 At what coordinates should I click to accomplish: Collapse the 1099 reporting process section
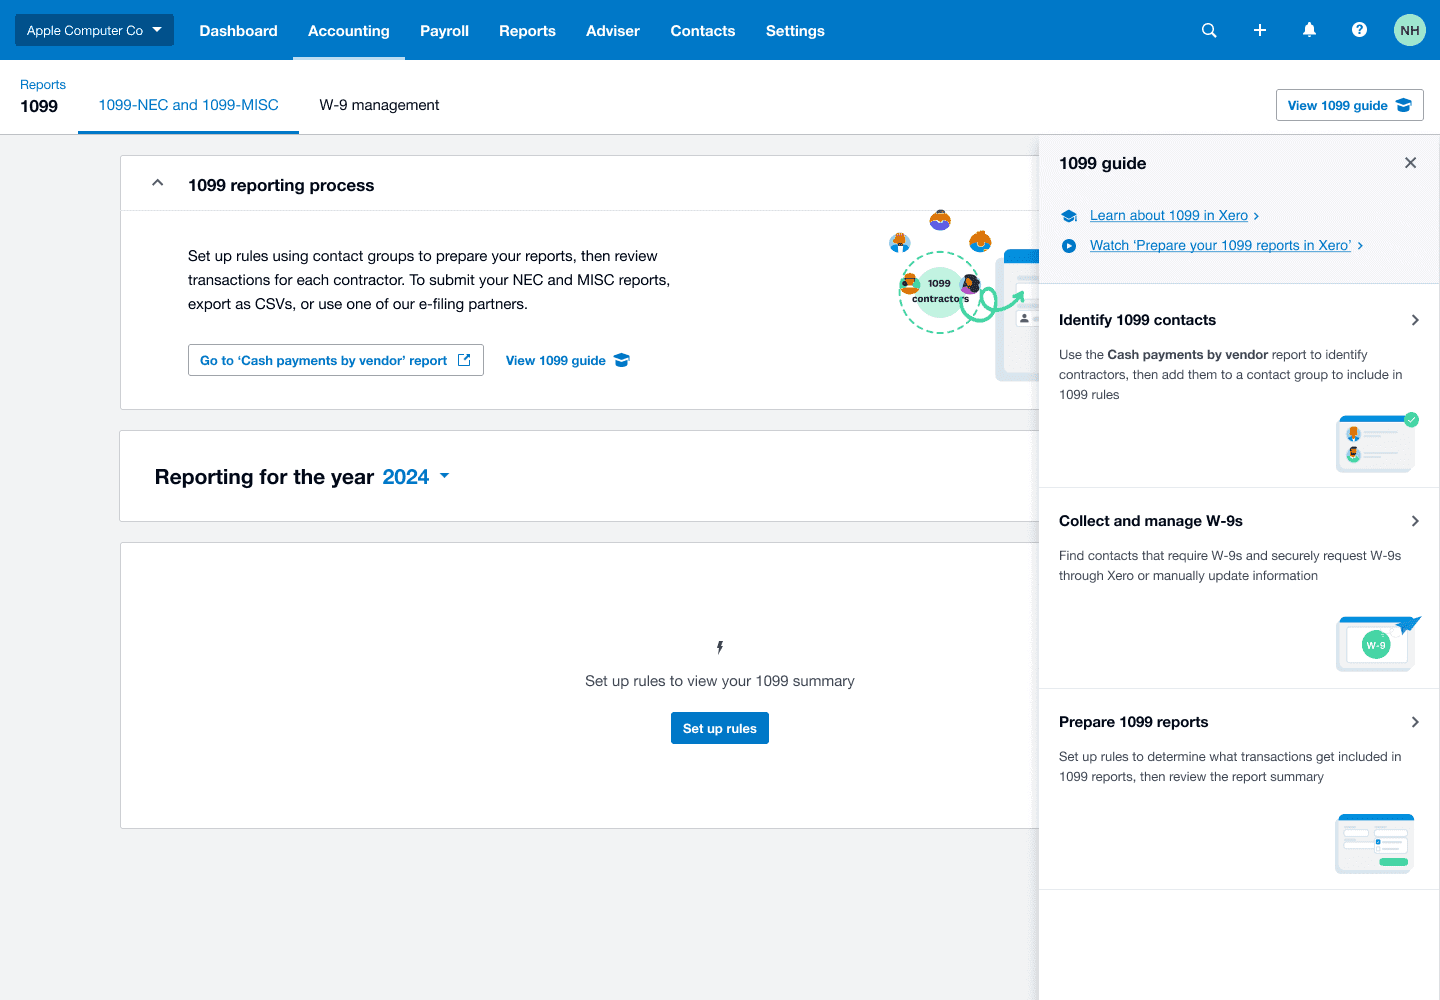(157, 183)
